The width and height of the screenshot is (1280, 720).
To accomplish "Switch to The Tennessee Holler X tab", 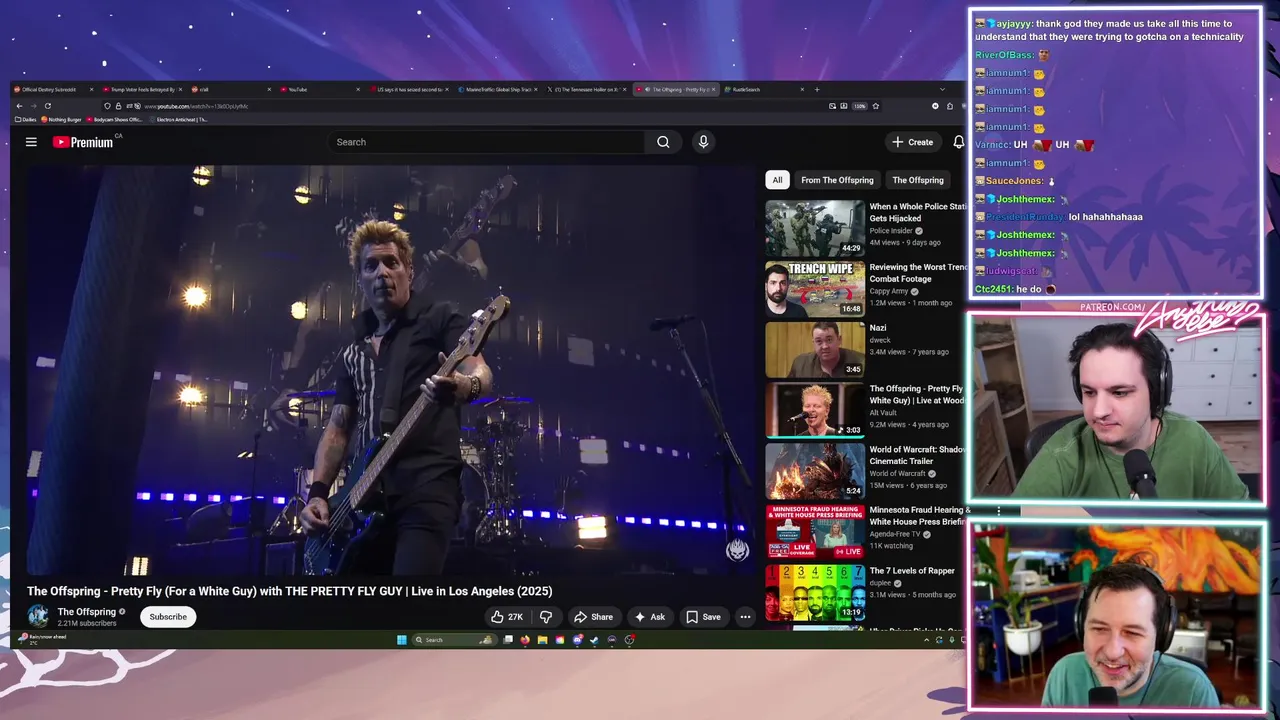I will [587, 90].
